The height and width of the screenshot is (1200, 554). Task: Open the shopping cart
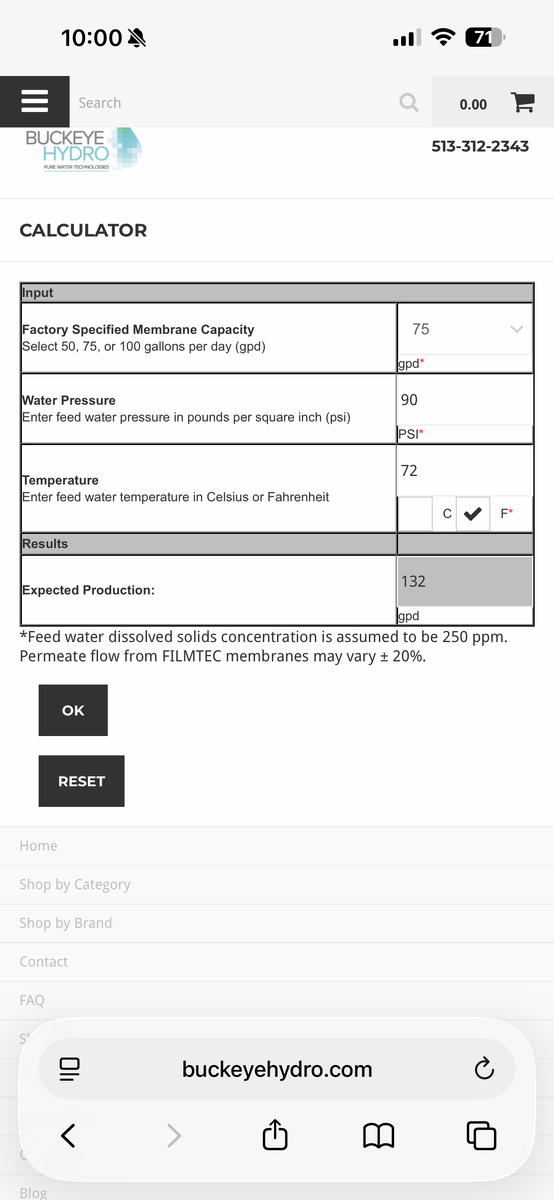pos(522,103)
